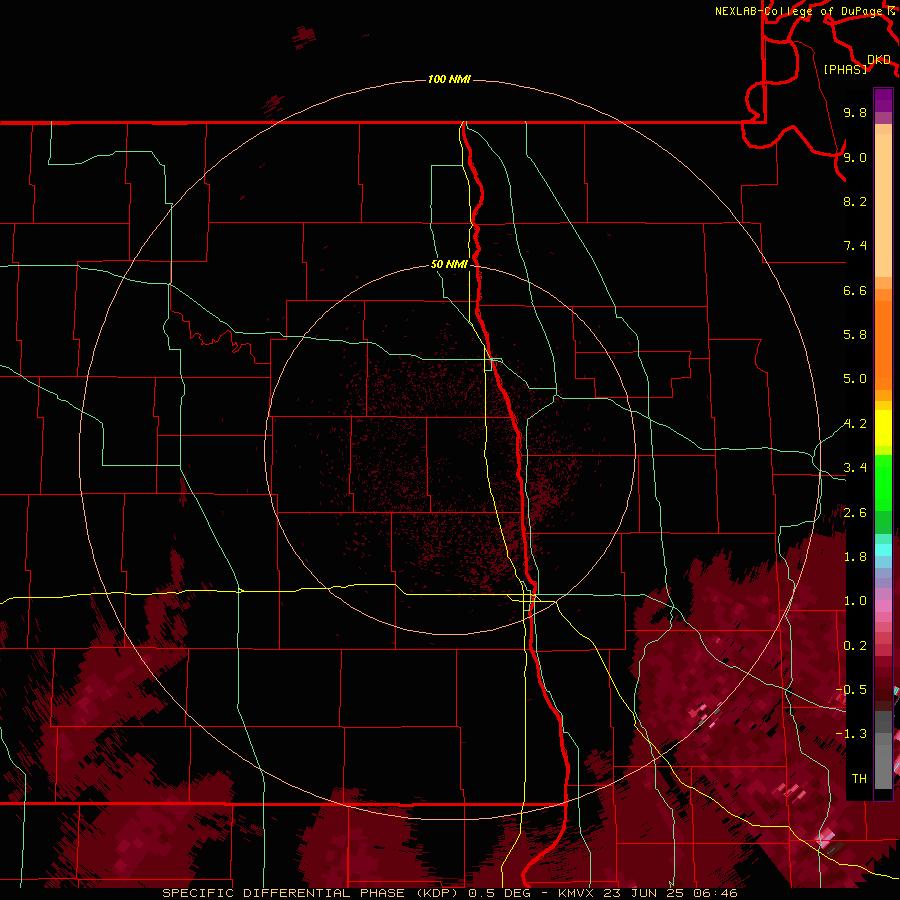Click the 0.2 scale value
This screenshot has height=900, width=900.
click(x=855, y=646)
